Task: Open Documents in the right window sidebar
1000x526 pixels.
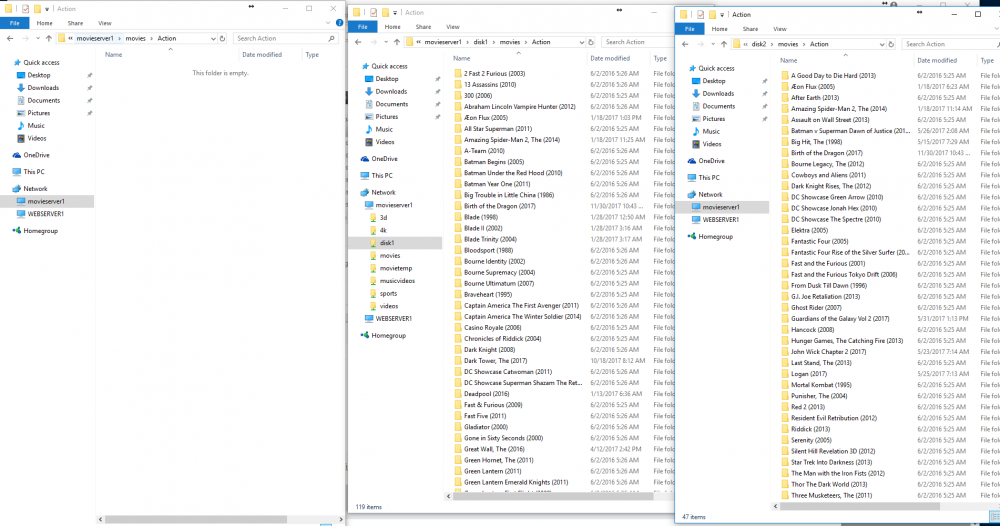Action: click(718, 106)
